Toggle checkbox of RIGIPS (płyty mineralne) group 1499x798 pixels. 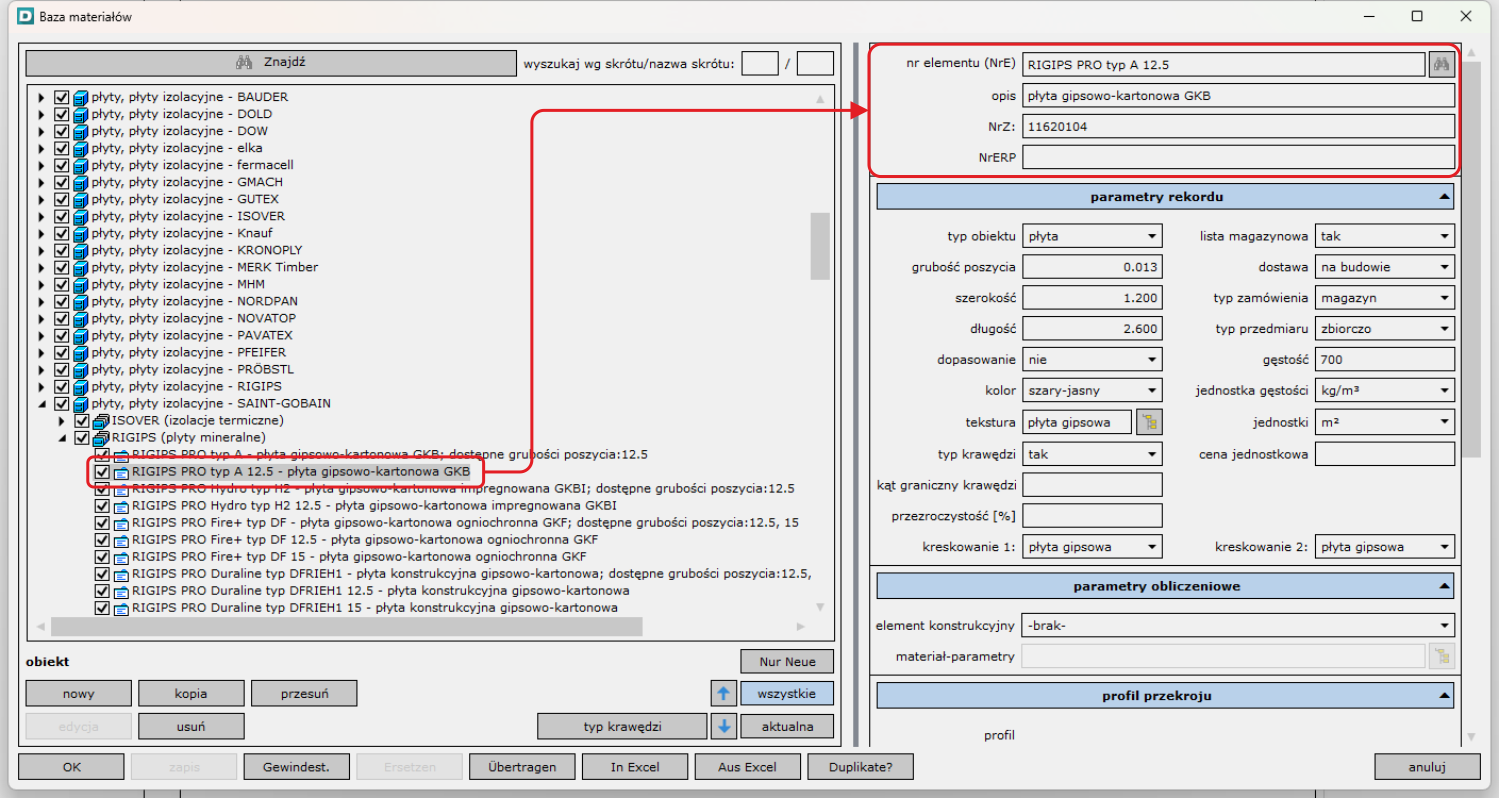(x=82, y=438)
